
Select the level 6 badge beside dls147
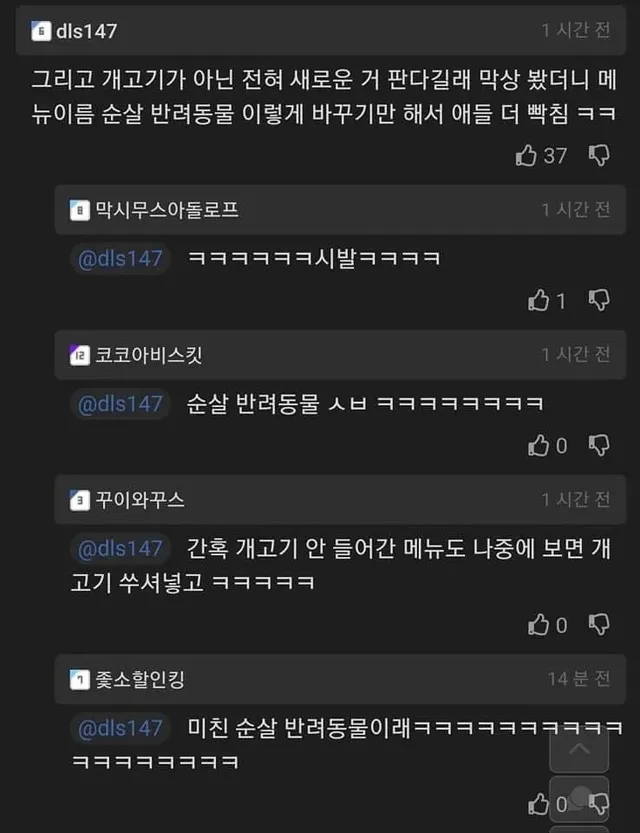[41, 31]
